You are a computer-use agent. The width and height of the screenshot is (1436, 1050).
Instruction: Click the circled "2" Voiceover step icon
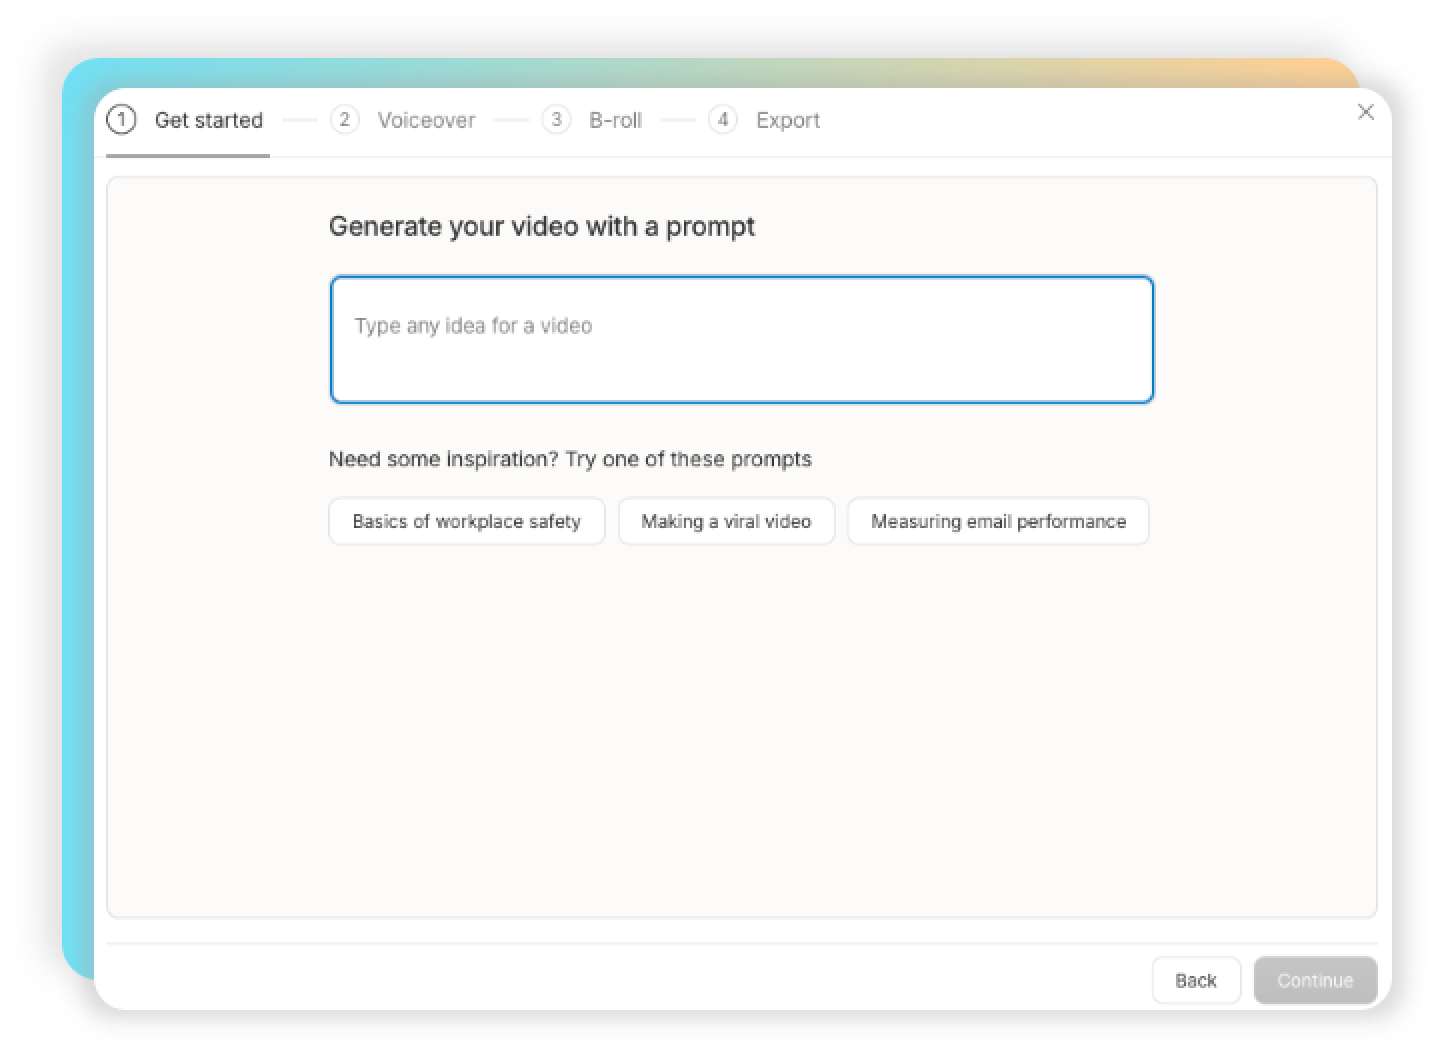pyautogui.click(x=344, y=119)
